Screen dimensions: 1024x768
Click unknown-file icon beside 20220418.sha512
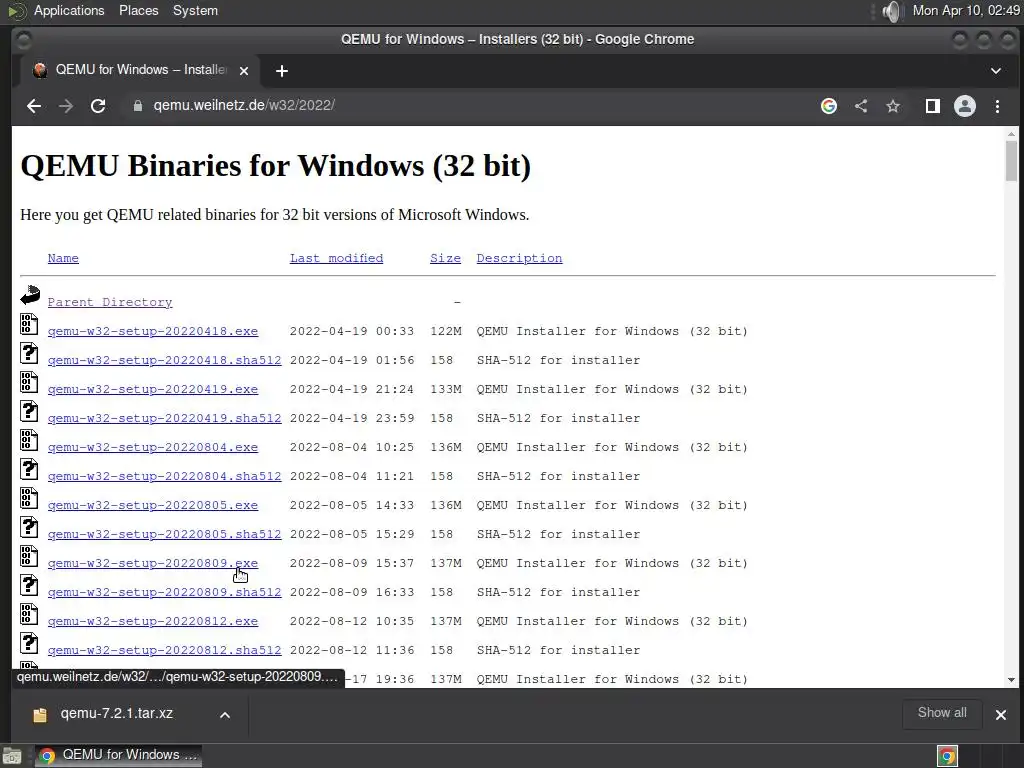pyautogui.click(x=29, y=353)
